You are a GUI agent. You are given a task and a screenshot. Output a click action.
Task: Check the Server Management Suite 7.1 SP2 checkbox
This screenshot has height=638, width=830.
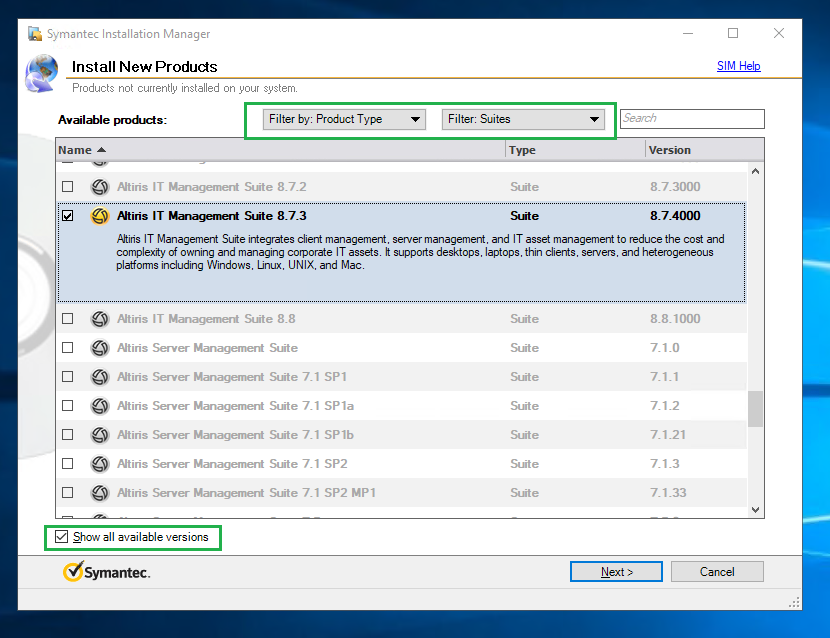pos(68,464)
